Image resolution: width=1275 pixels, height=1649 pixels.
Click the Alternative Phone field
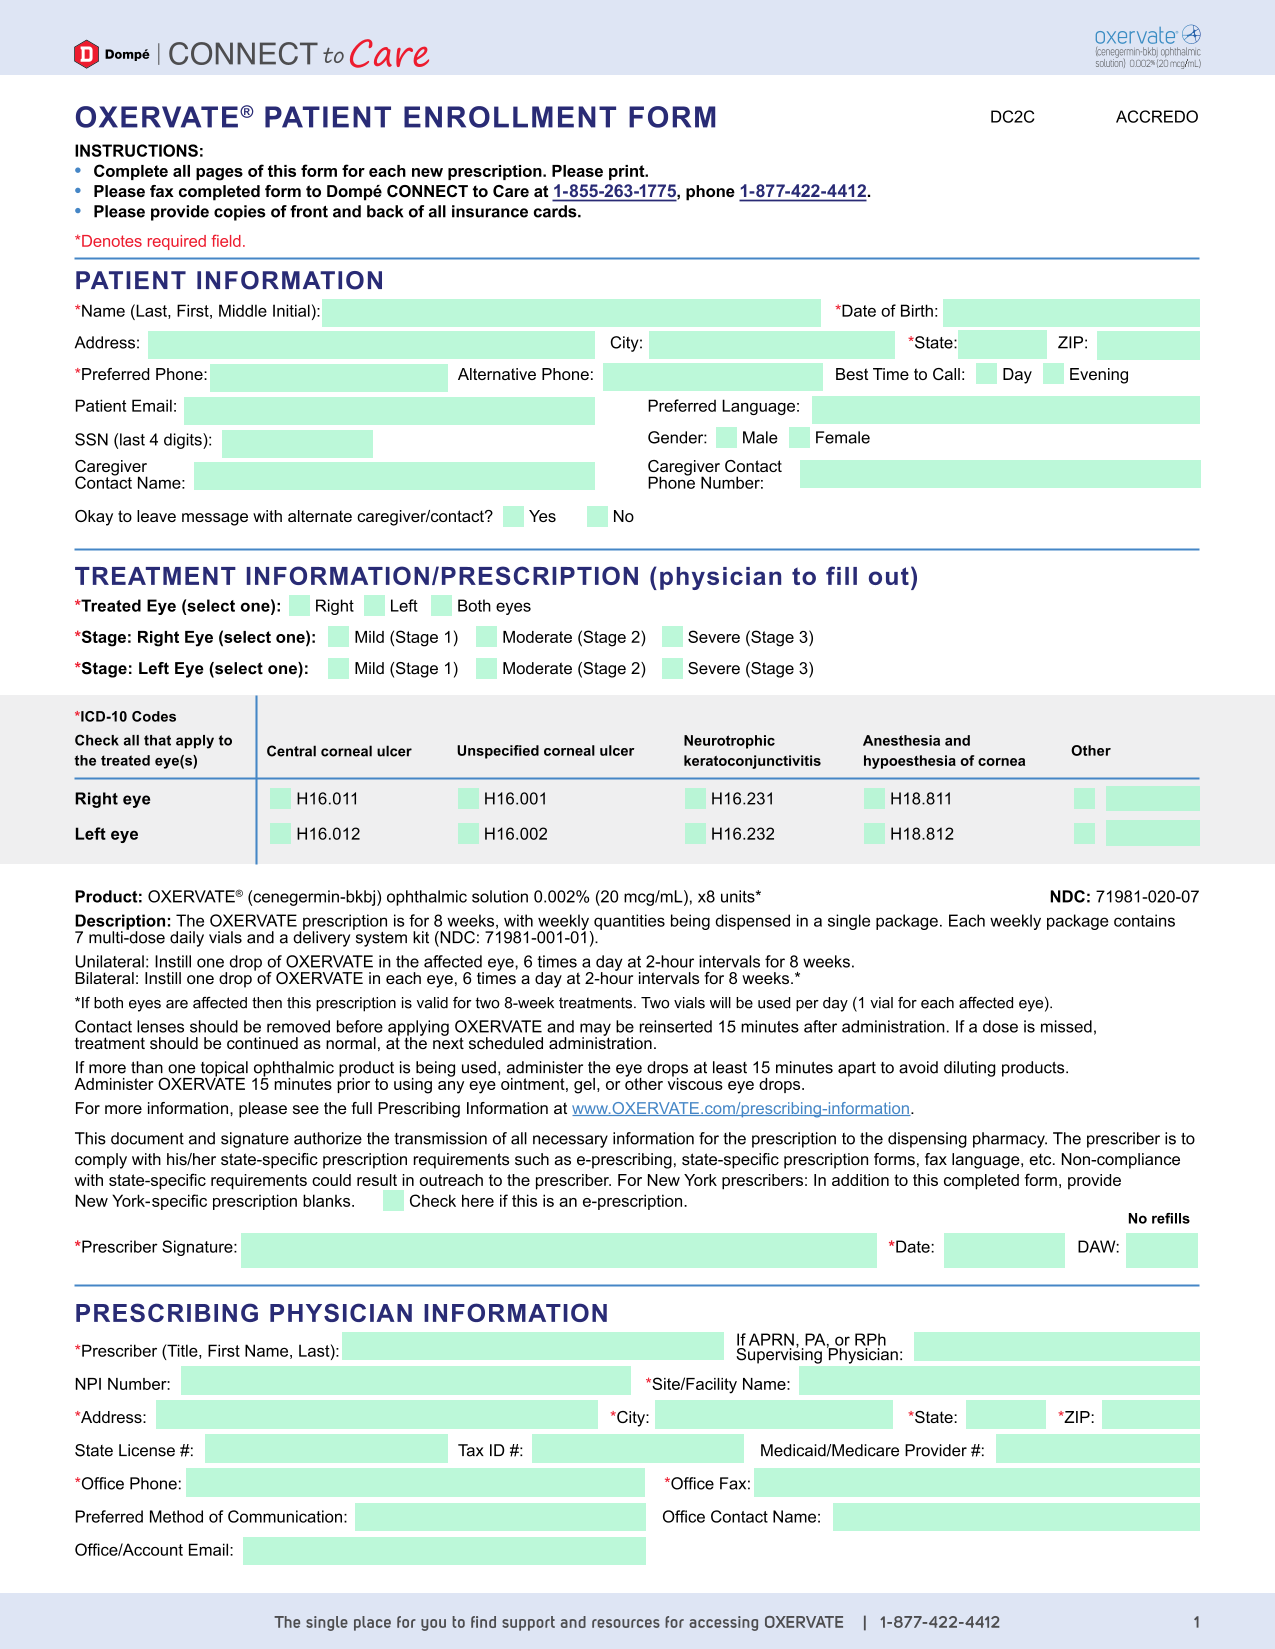712,376
